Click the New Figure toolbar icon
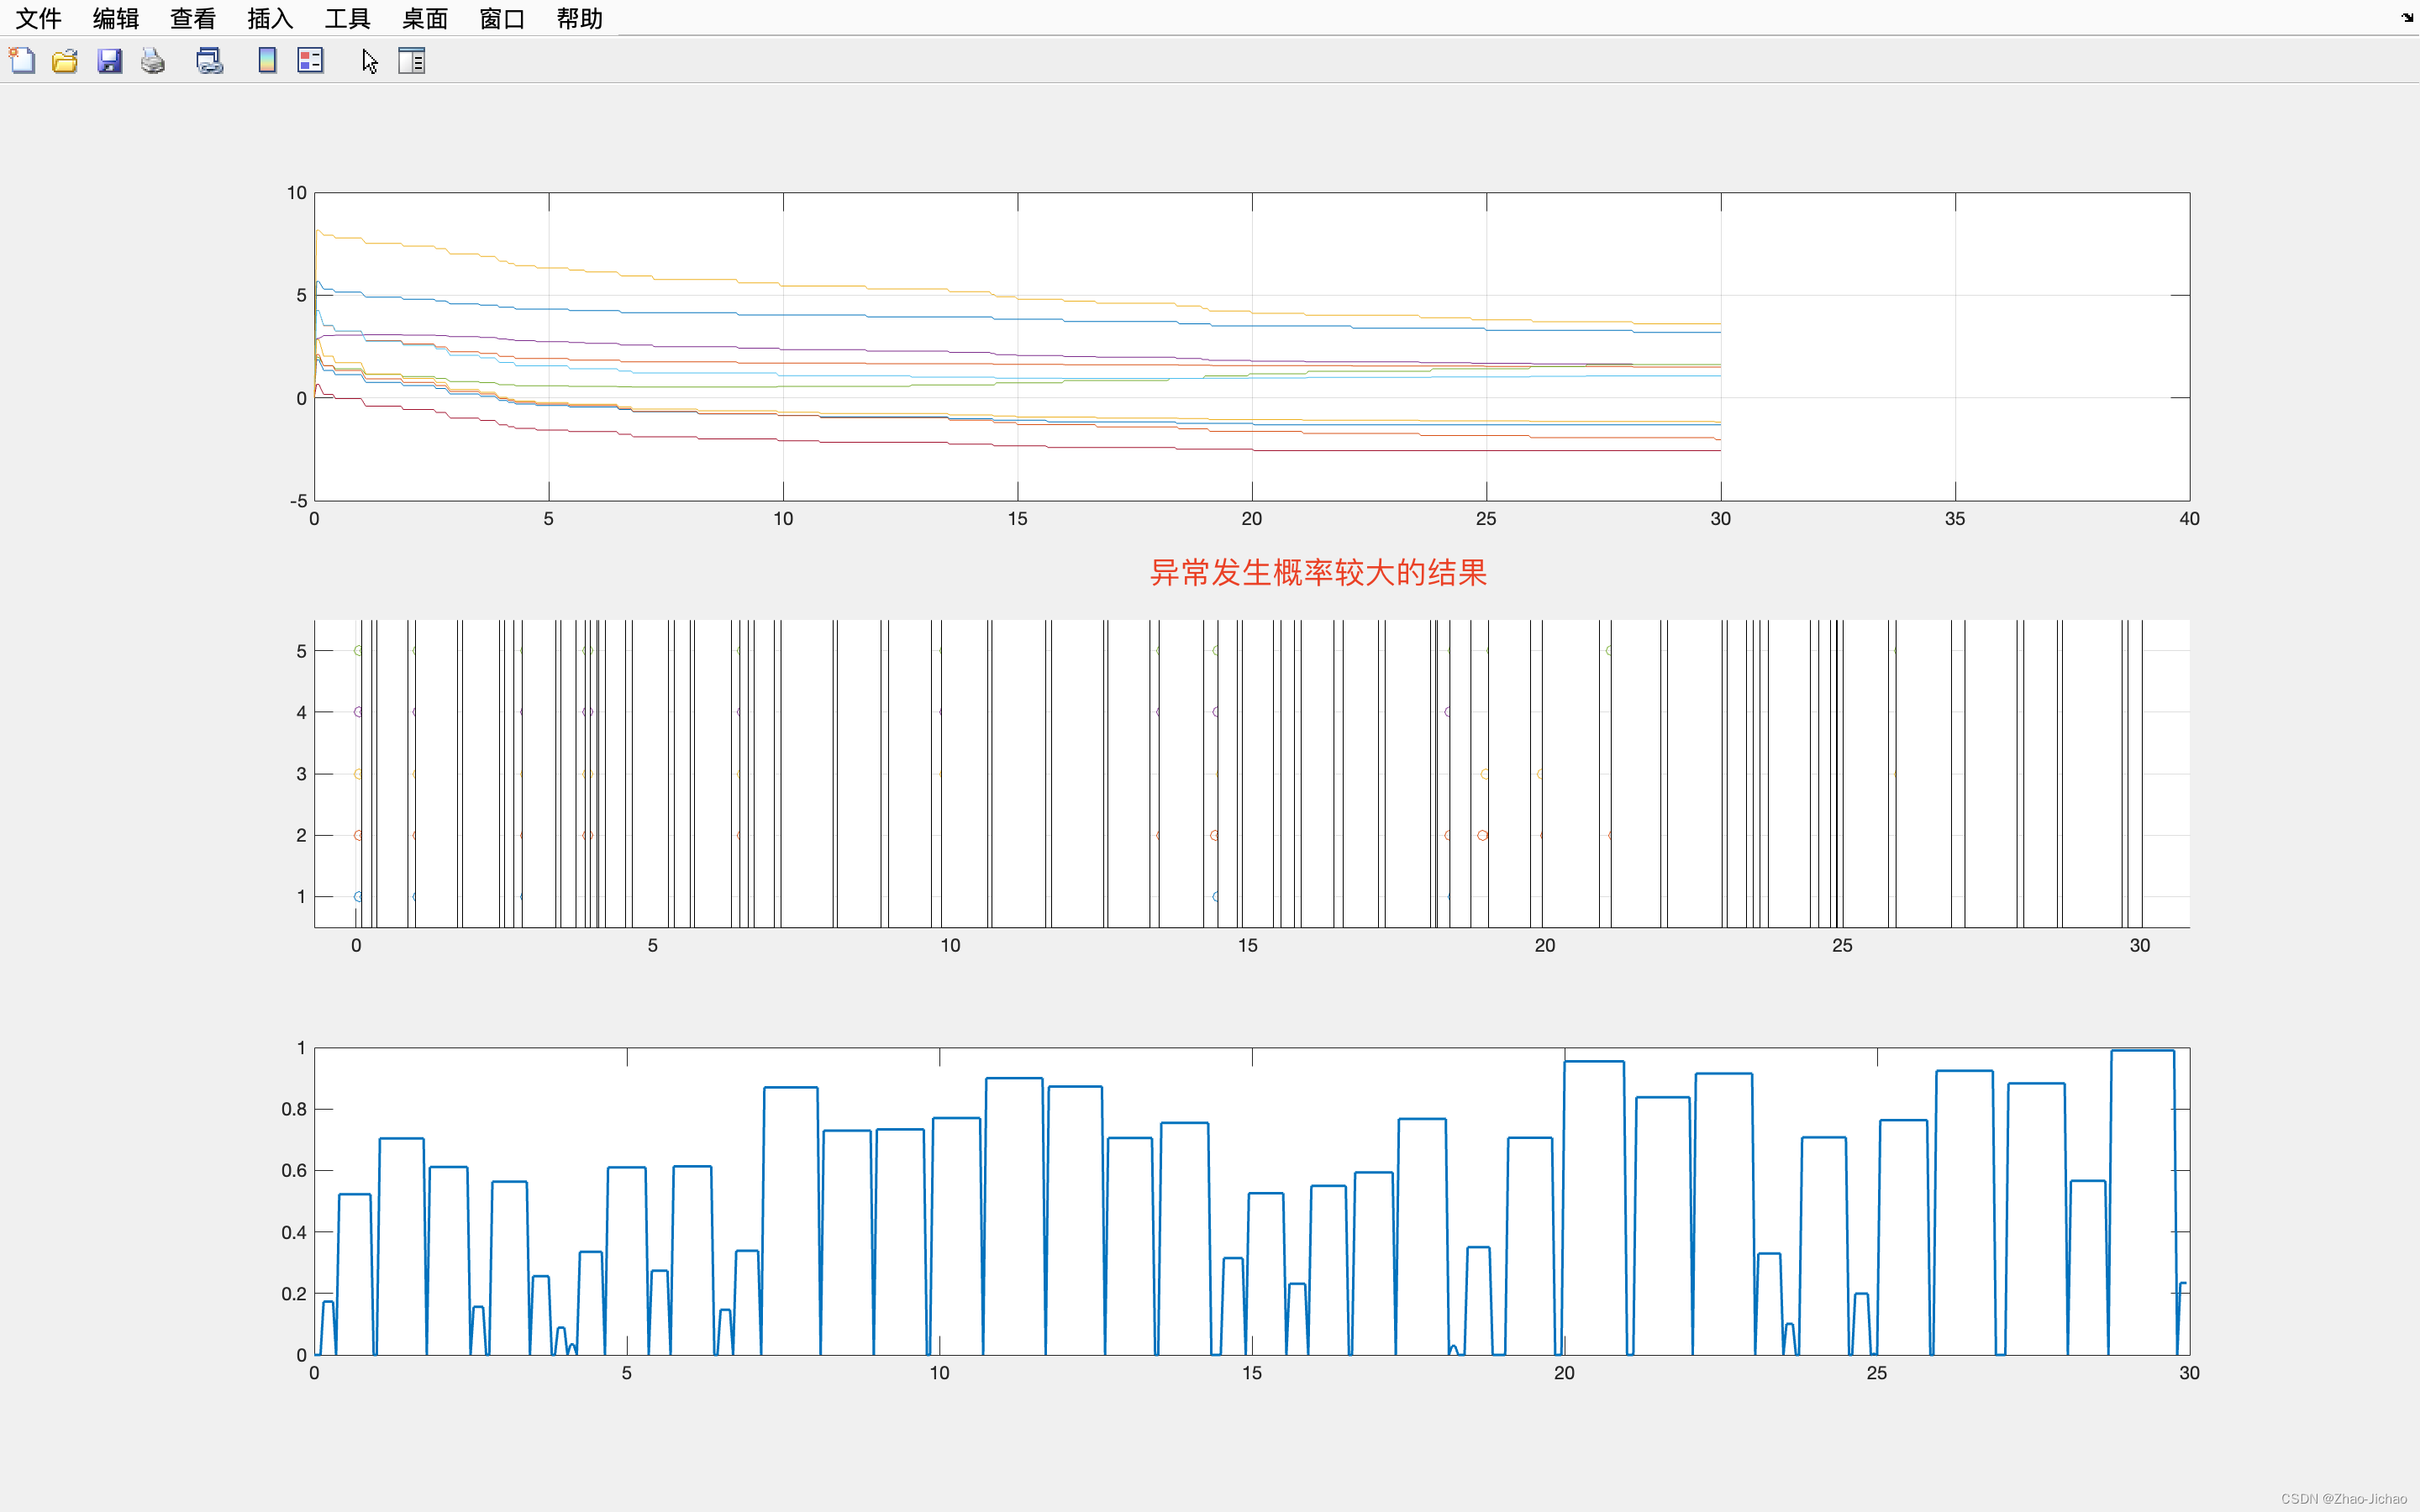Image resolution: width=2420 pixels, height=1512 pixels. click(x=22, y=61)
